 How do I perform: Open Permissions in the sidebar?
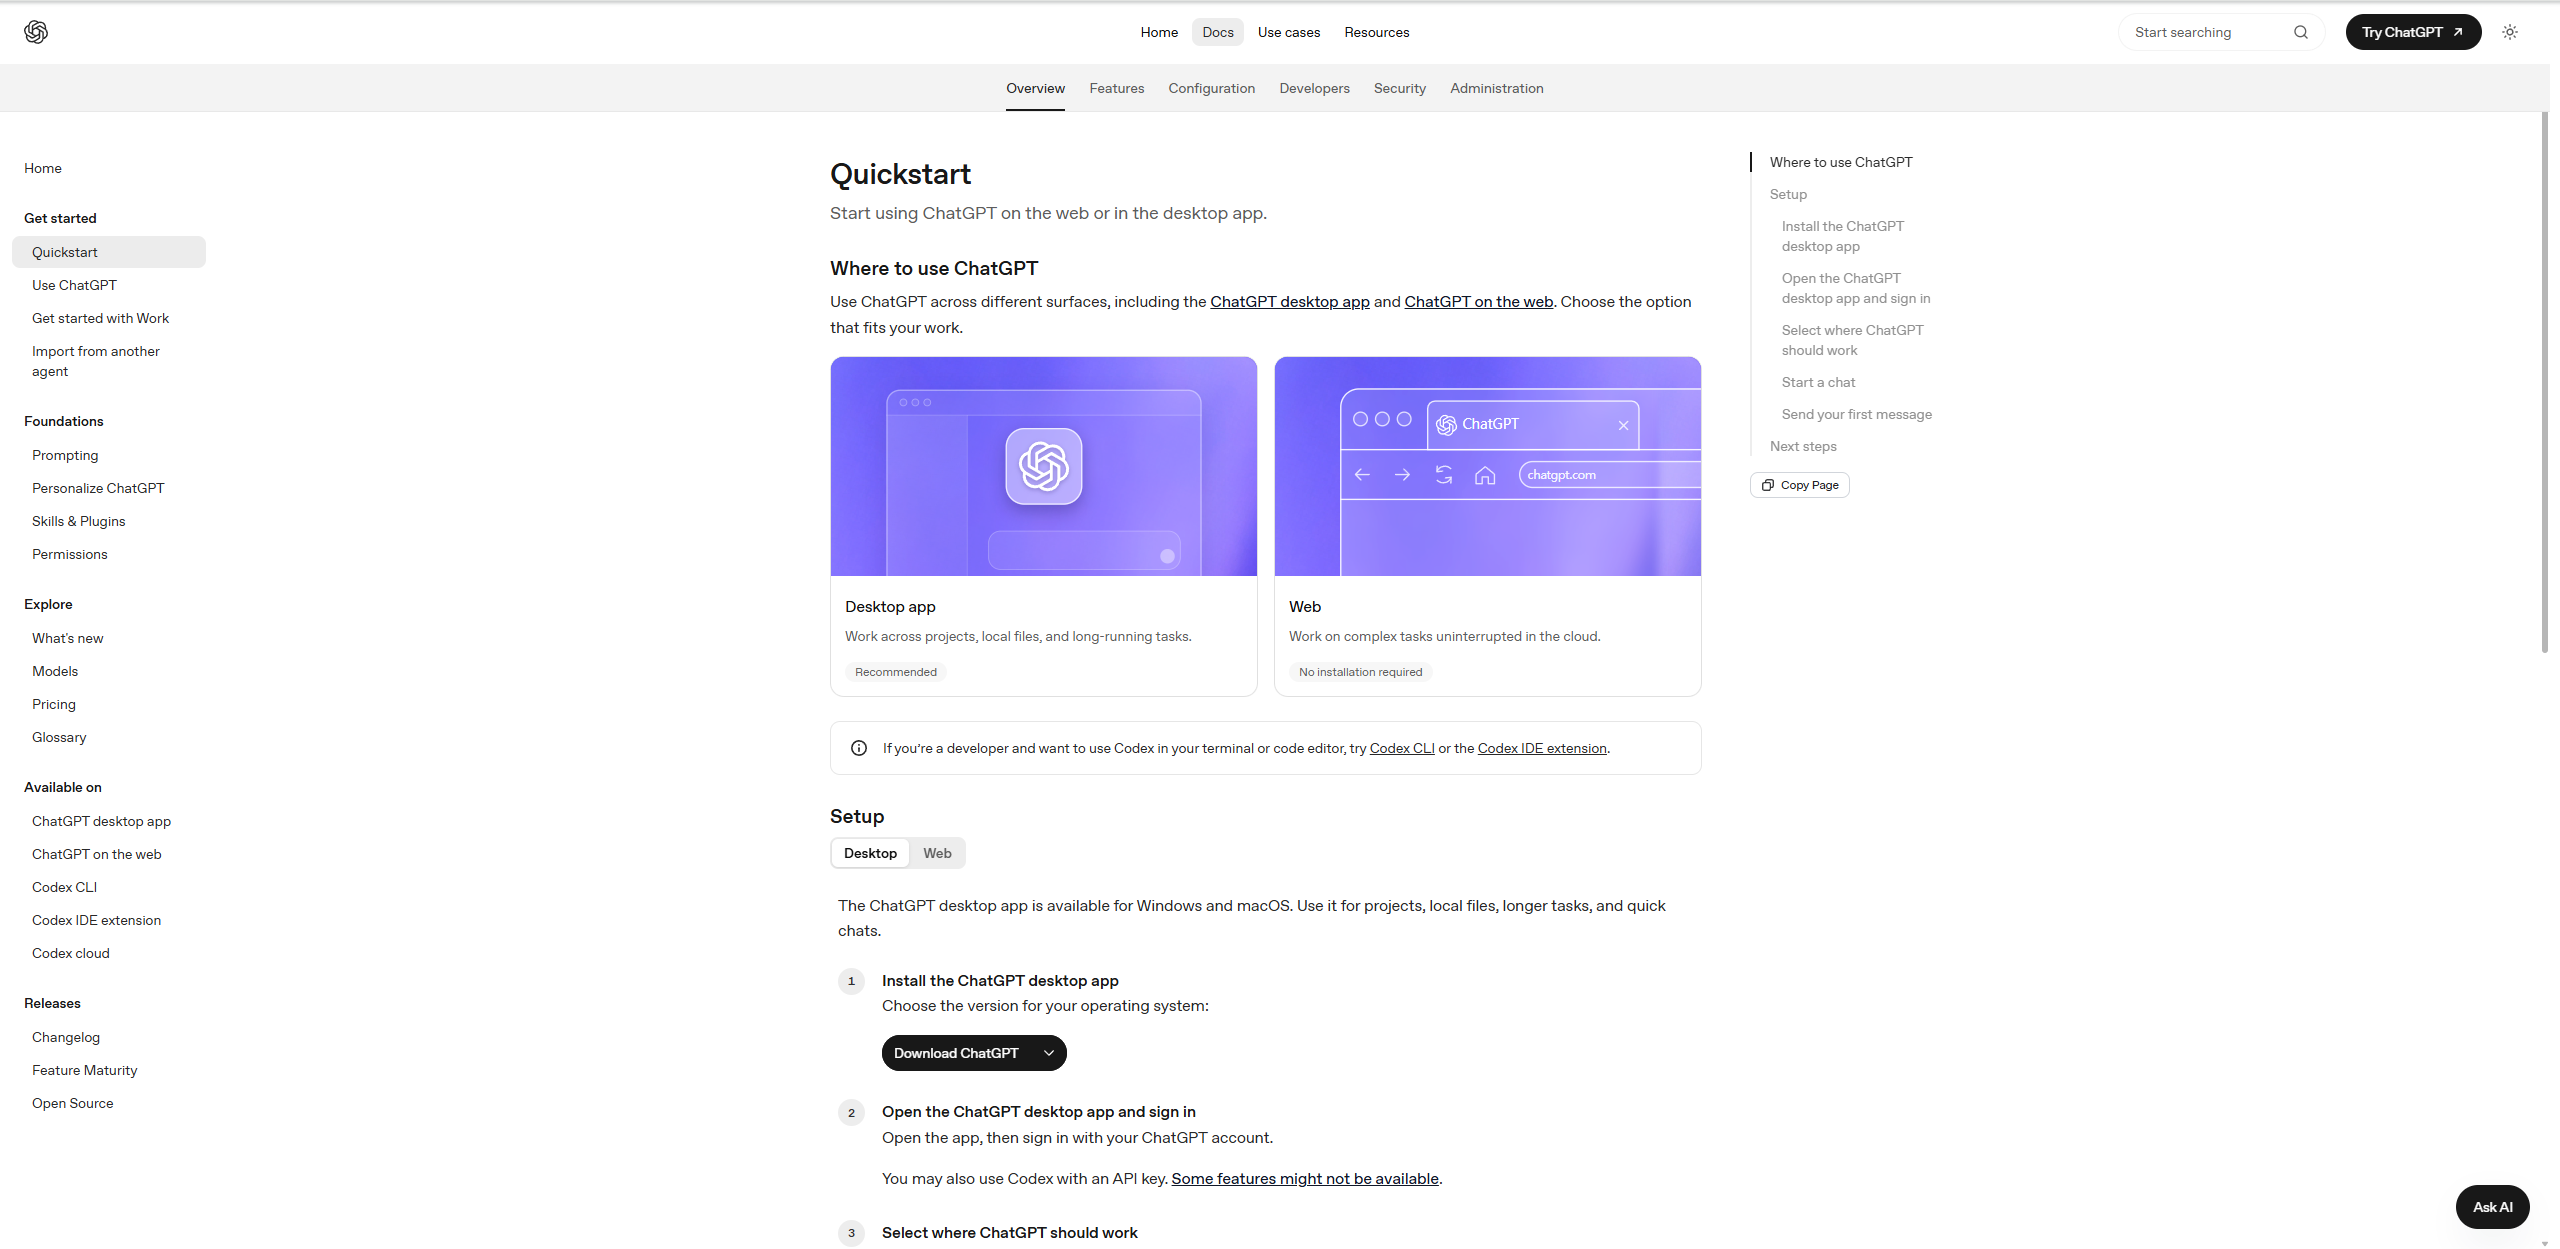69,554
